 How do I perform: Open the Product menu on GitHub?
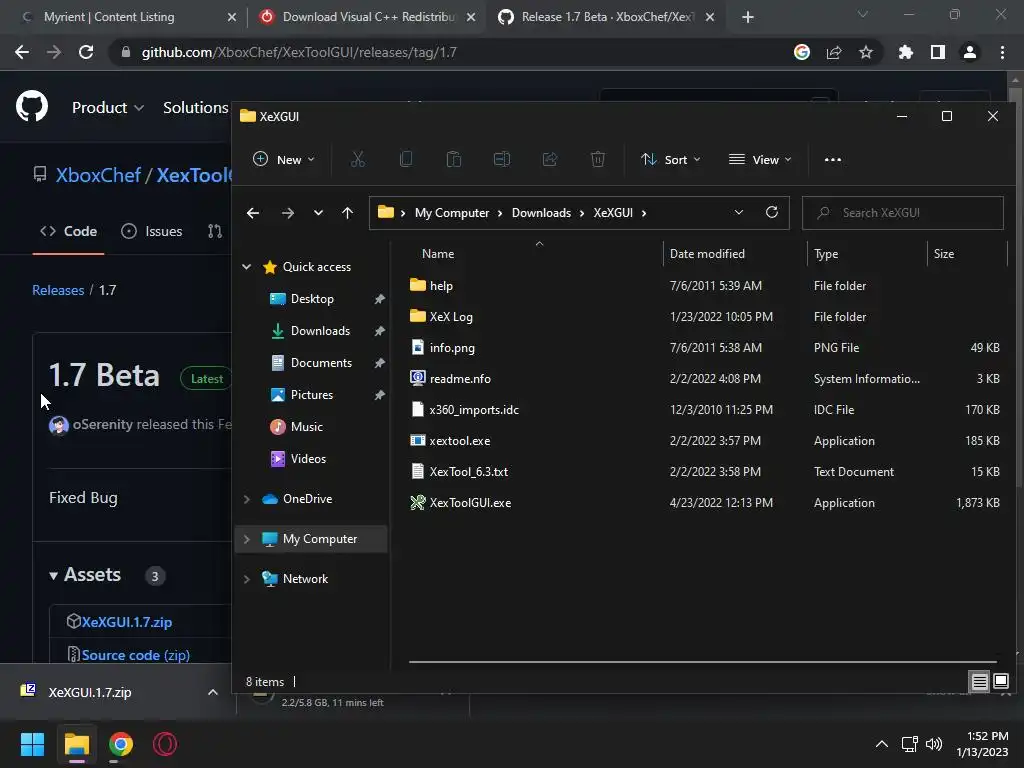(x=108, y=107)
